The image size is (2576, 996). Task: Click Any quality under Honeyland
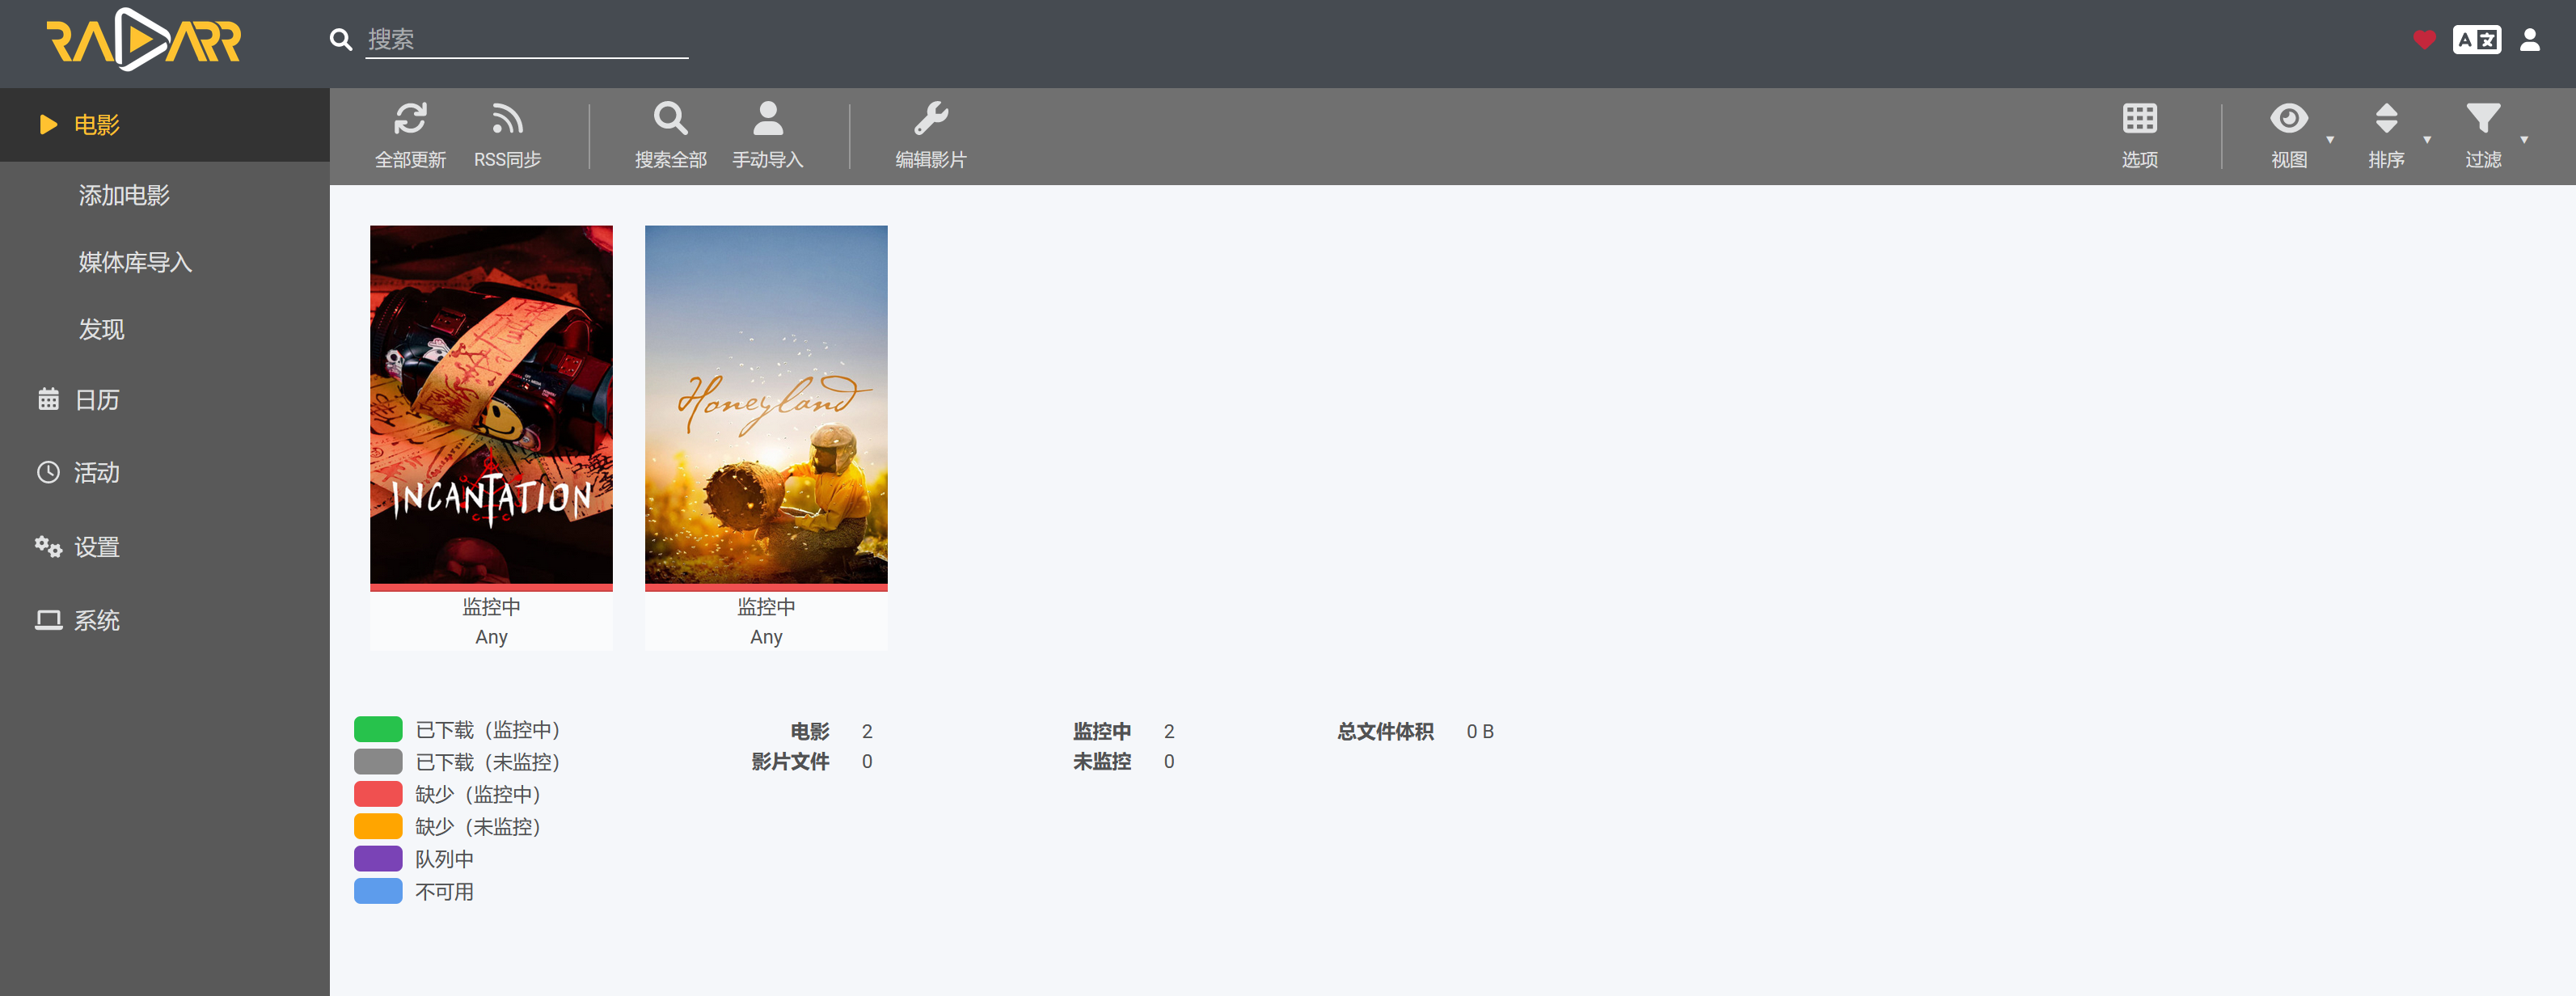click(x=766, y=637)
